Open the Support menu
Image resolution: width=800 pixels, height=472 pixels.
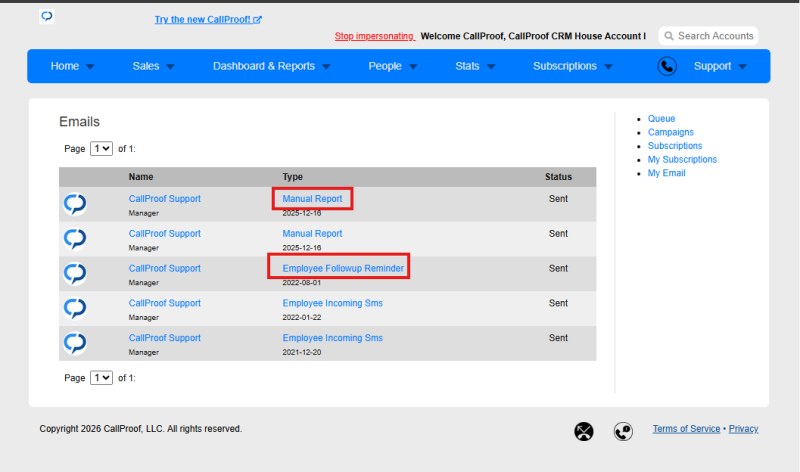pyautogui.click(x=712, y=66)
